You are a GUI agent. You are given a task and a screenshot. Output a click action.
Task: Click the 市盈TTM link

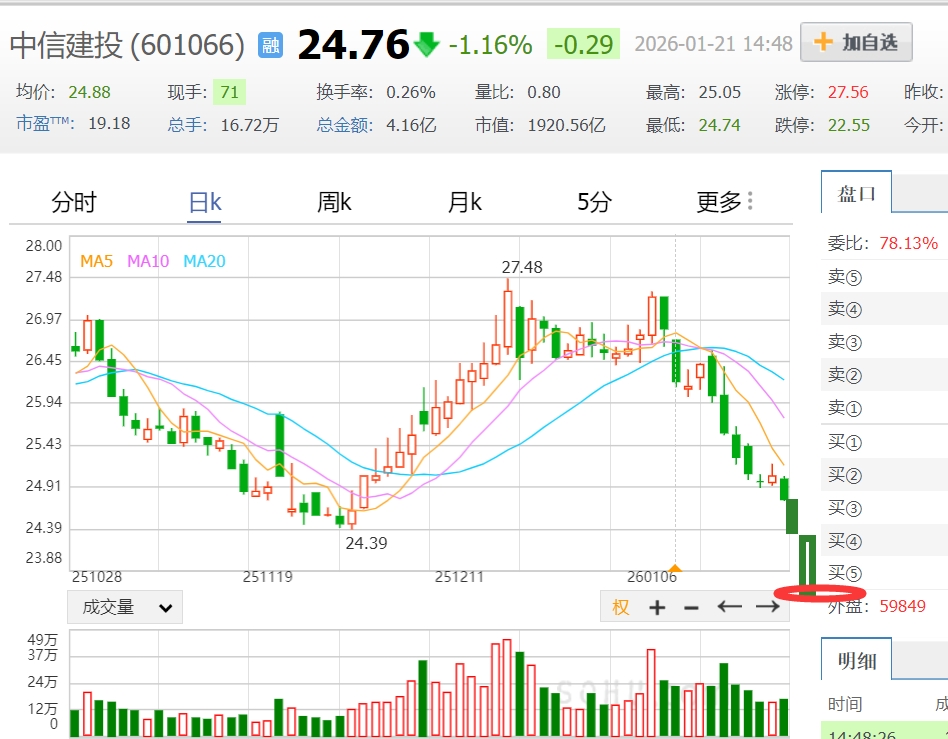coord(45,123)
